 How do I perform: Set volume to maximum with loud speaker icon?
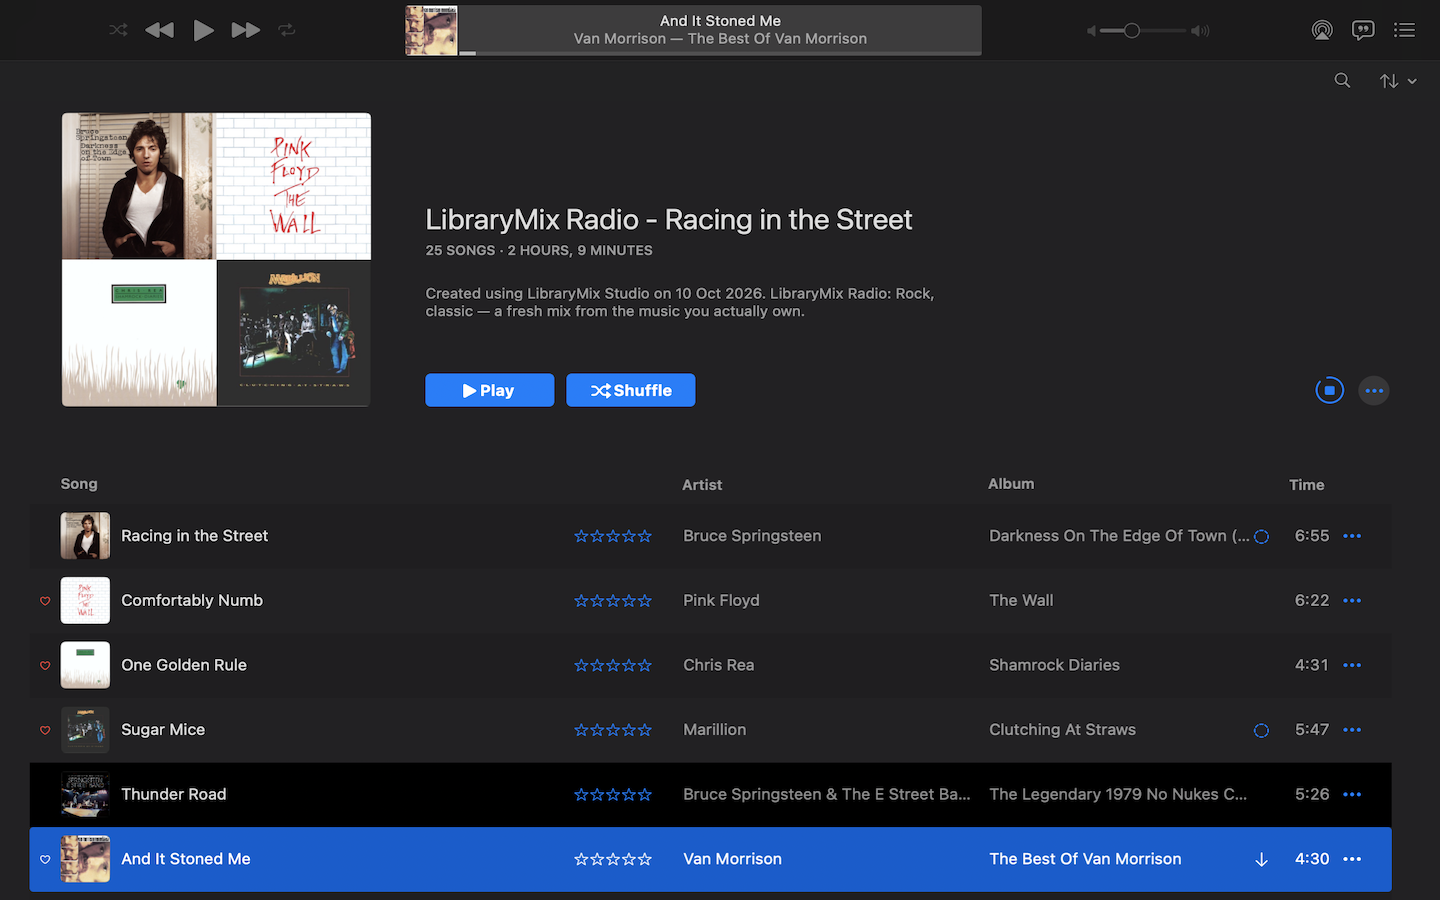pyautogui.click(x=1200, y=31)
